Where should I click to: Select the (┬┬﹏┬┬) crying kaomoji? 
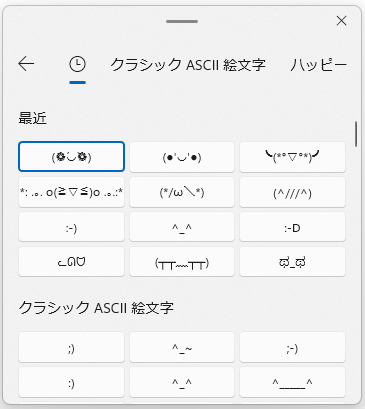click(x=182, y=262)
